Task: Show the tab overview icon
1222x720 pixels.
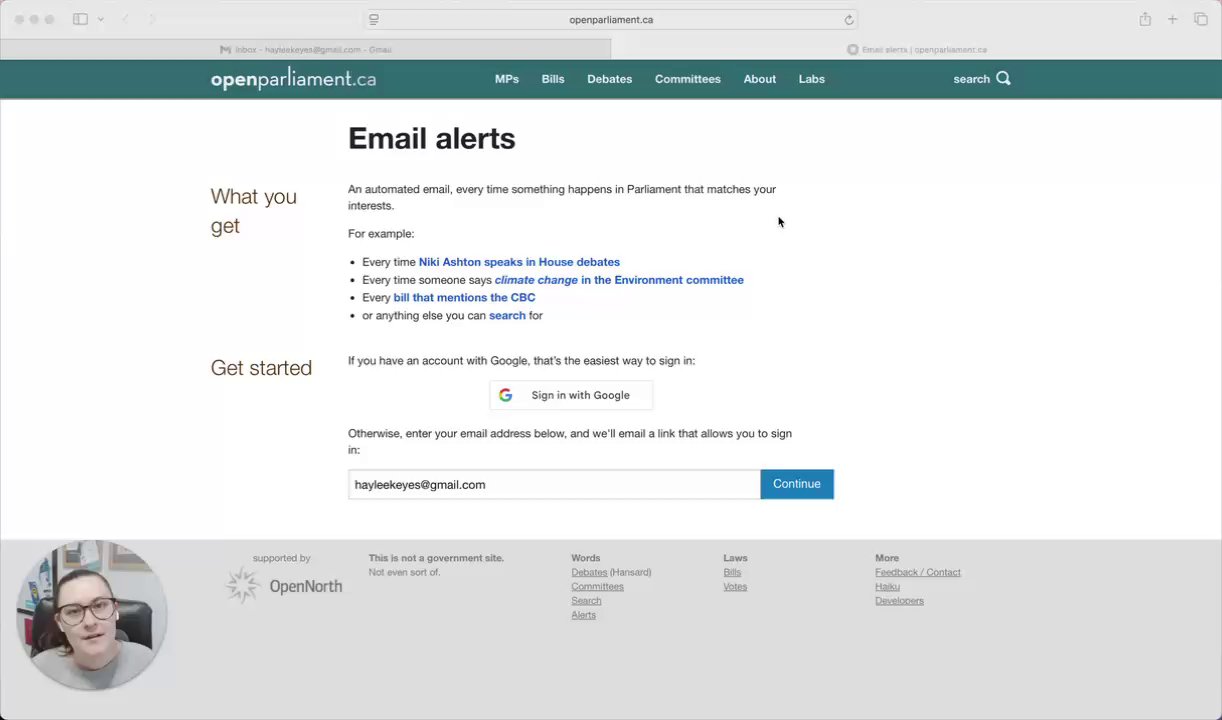Action: pyautogui.click(x=1201, y=19)
